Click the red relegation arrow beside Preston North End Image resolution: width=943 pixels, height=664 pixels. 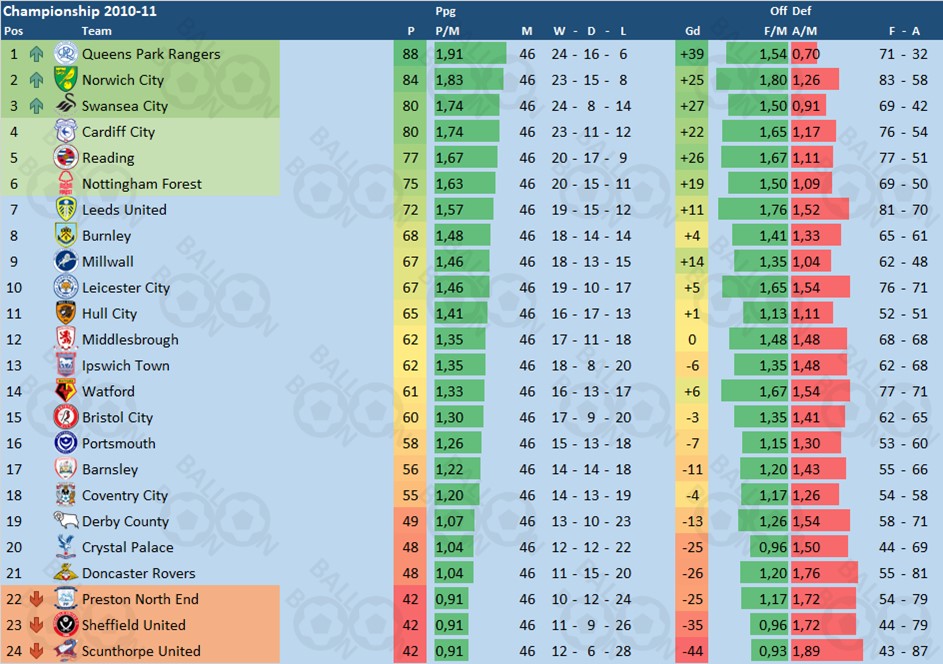point(37,599)
